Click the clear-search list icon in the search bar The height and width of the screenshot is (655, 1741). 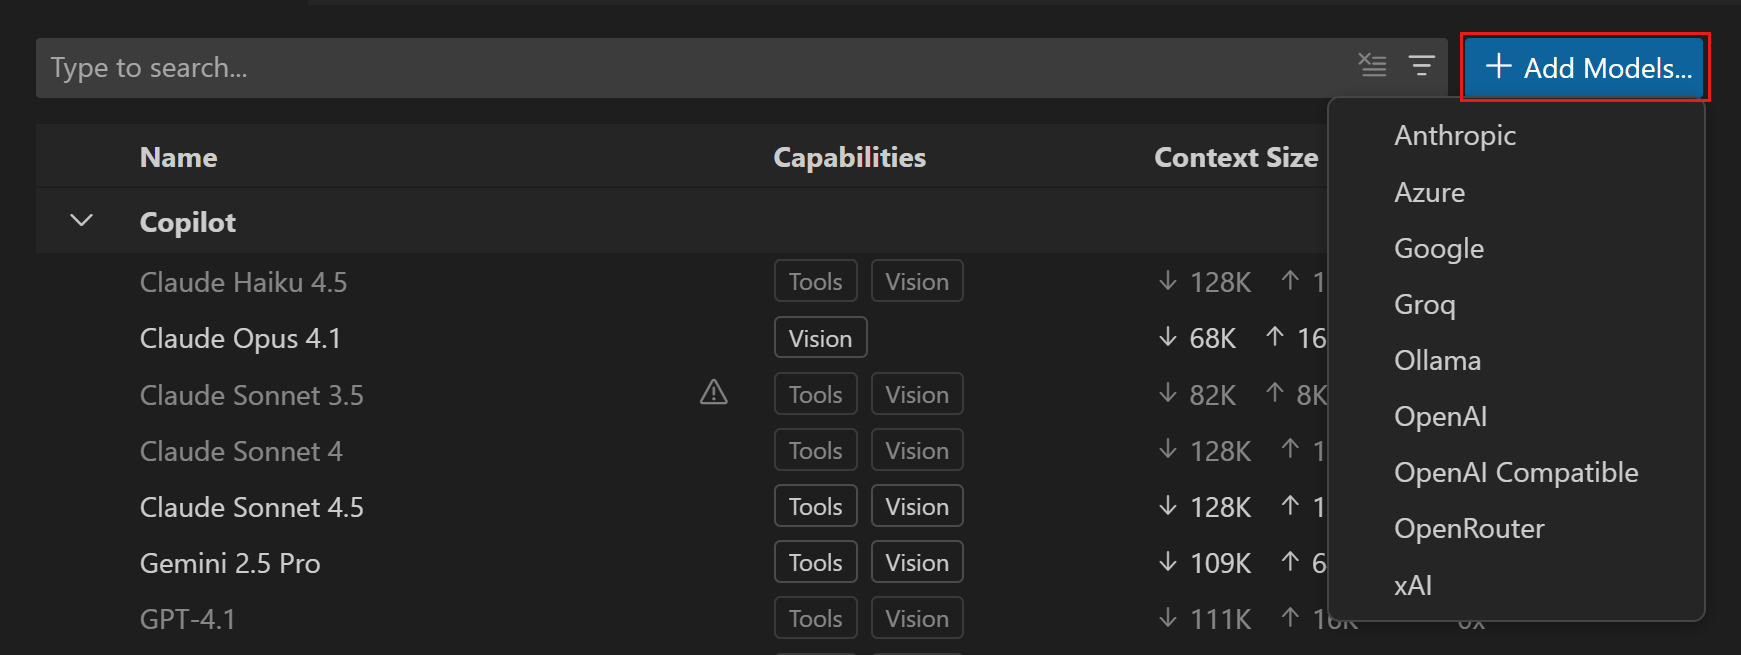(1372, 65)
